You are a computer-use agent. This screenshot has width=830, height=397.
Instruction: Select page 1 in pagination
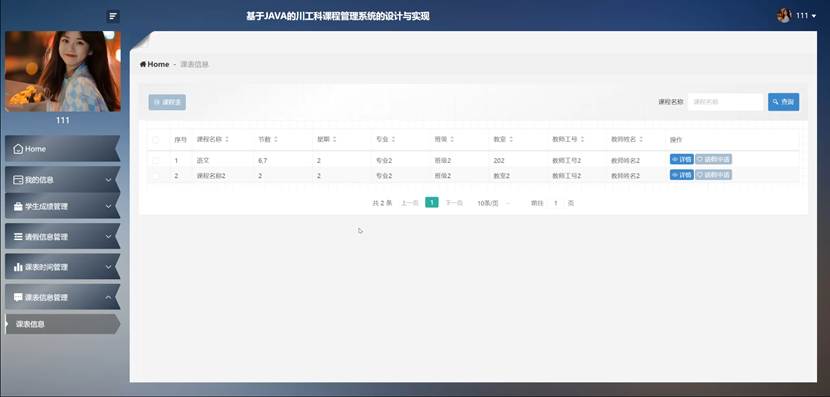click(432, 202)
